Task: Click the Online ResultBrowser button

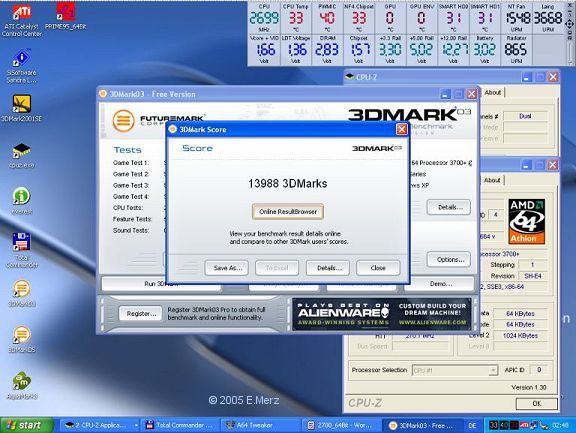Action: coord(288,212)
